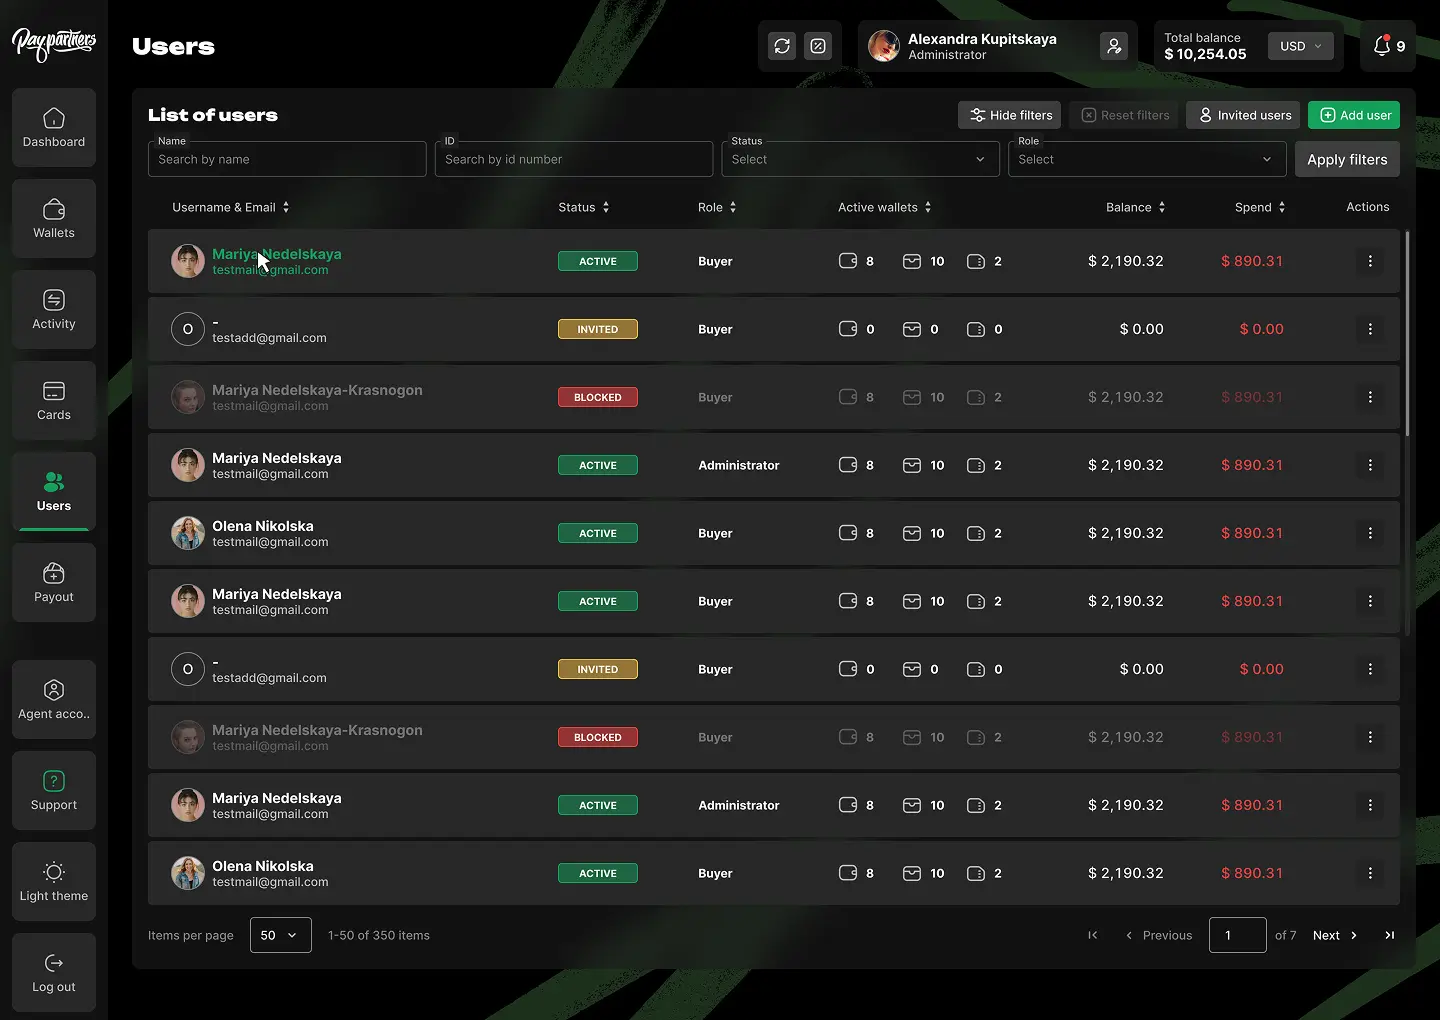
Task: Focus the Search by name field
Action: click(x=287, y=159)
